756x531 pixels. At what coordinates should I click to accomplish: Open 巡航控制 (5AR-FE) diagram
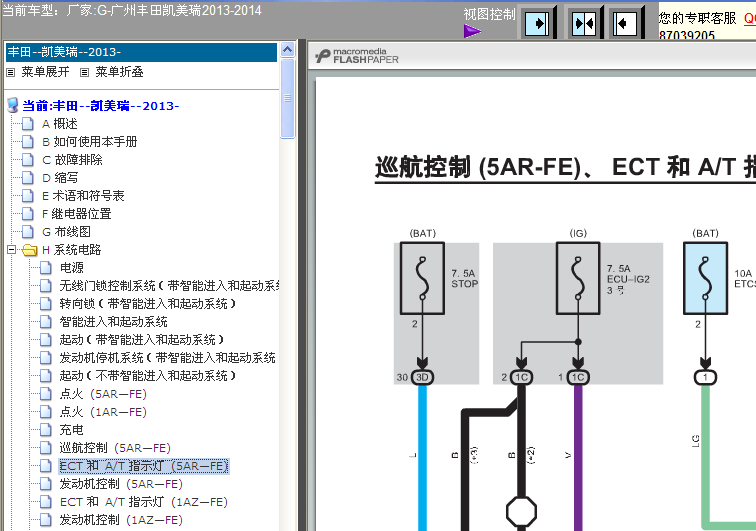[x=115, y=448]
